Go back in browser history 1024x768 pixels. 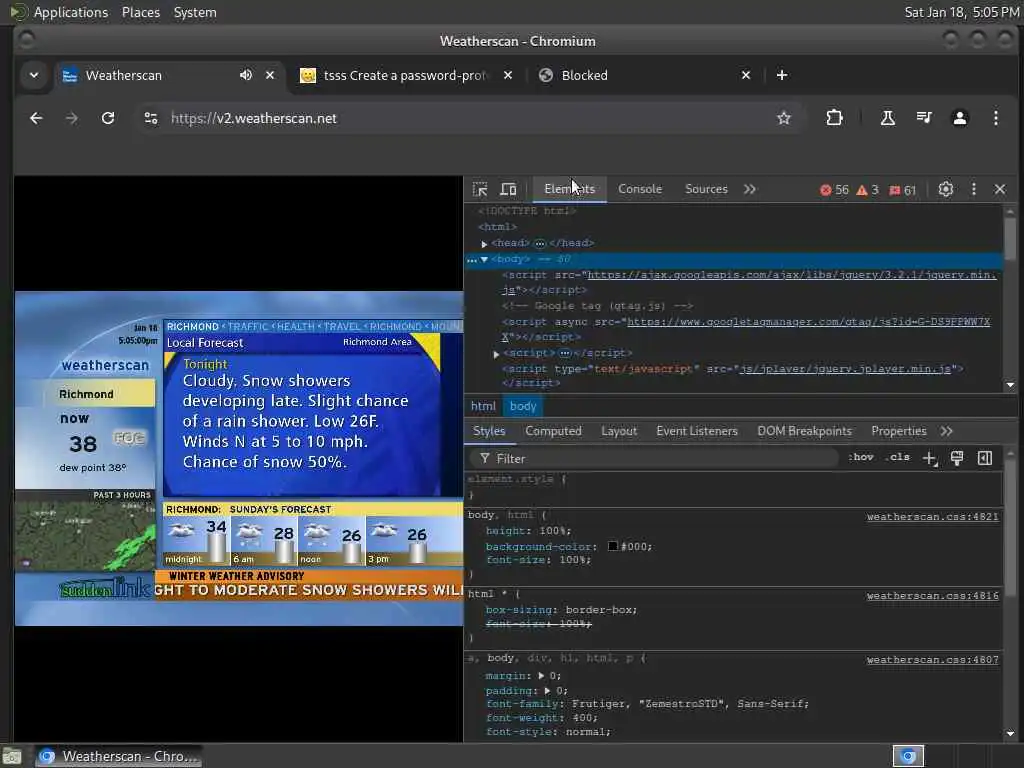(36, 118)
